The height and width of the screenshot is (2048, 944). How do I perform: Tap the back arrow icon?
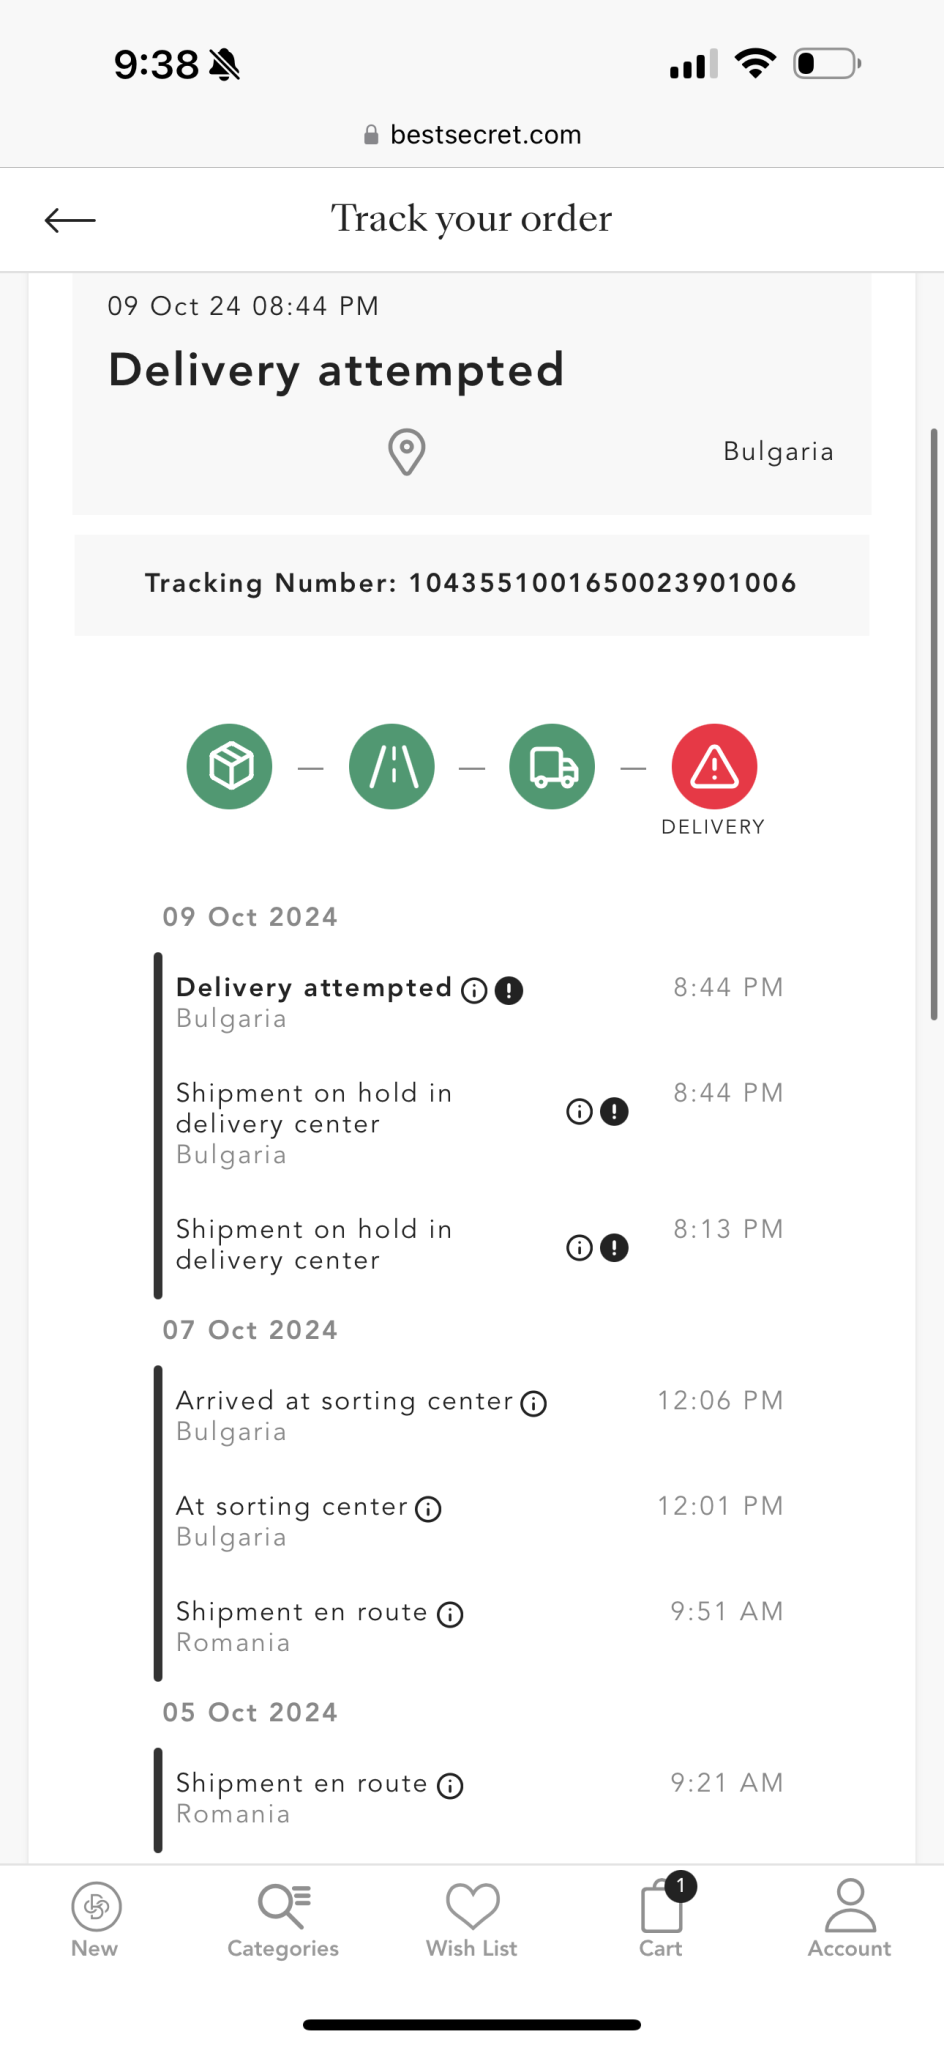pos(70,220)
